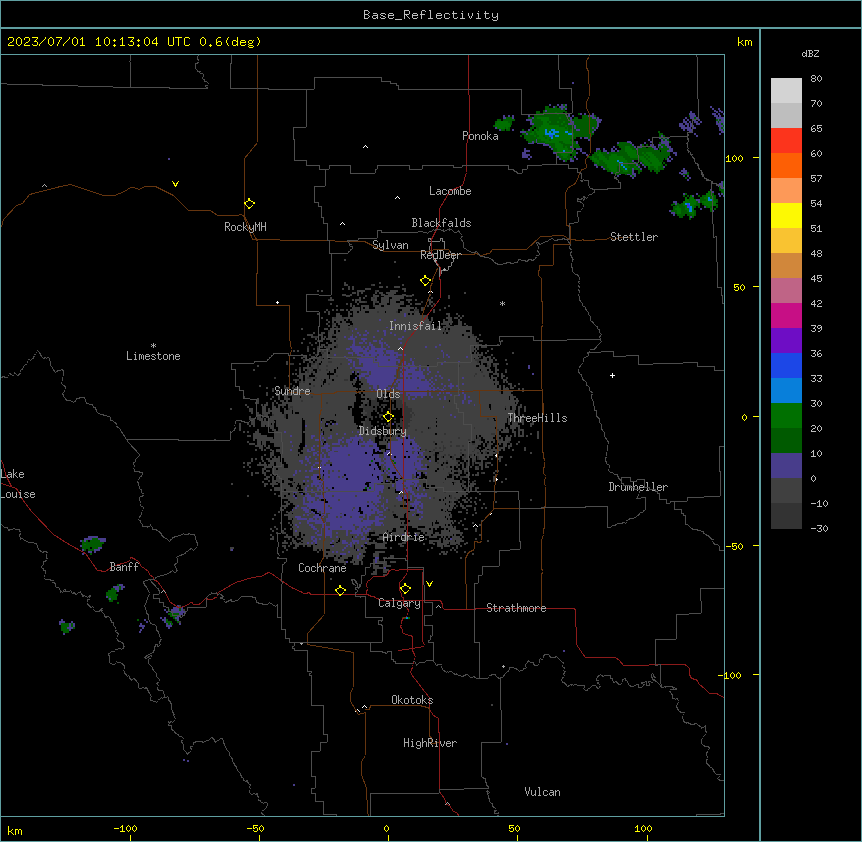
Task: Click the Base_Reflectivity title
Action: point(431,15)
